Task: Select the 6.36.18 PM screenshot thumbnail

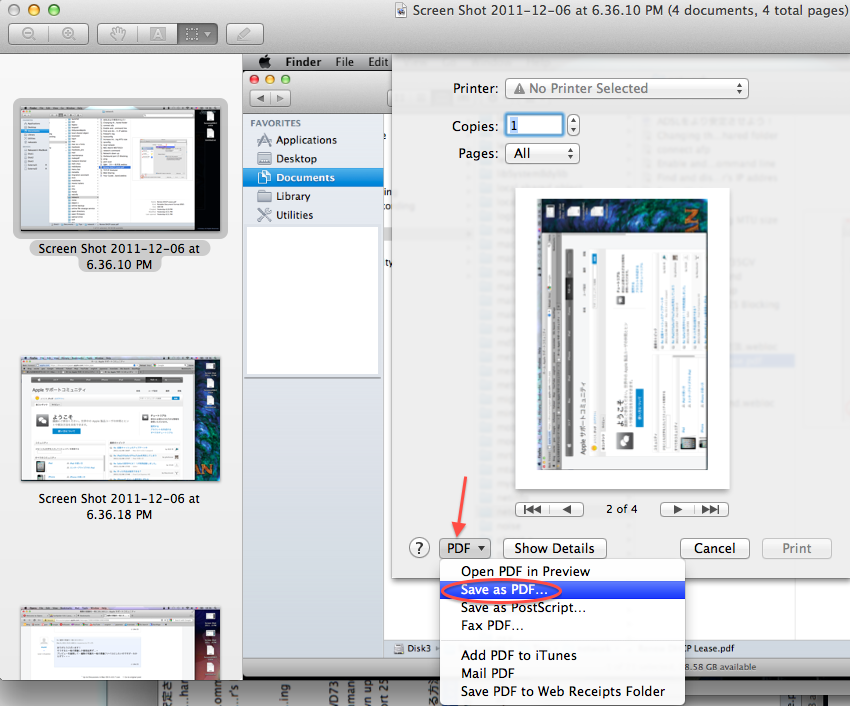Action: click(120, 419)
